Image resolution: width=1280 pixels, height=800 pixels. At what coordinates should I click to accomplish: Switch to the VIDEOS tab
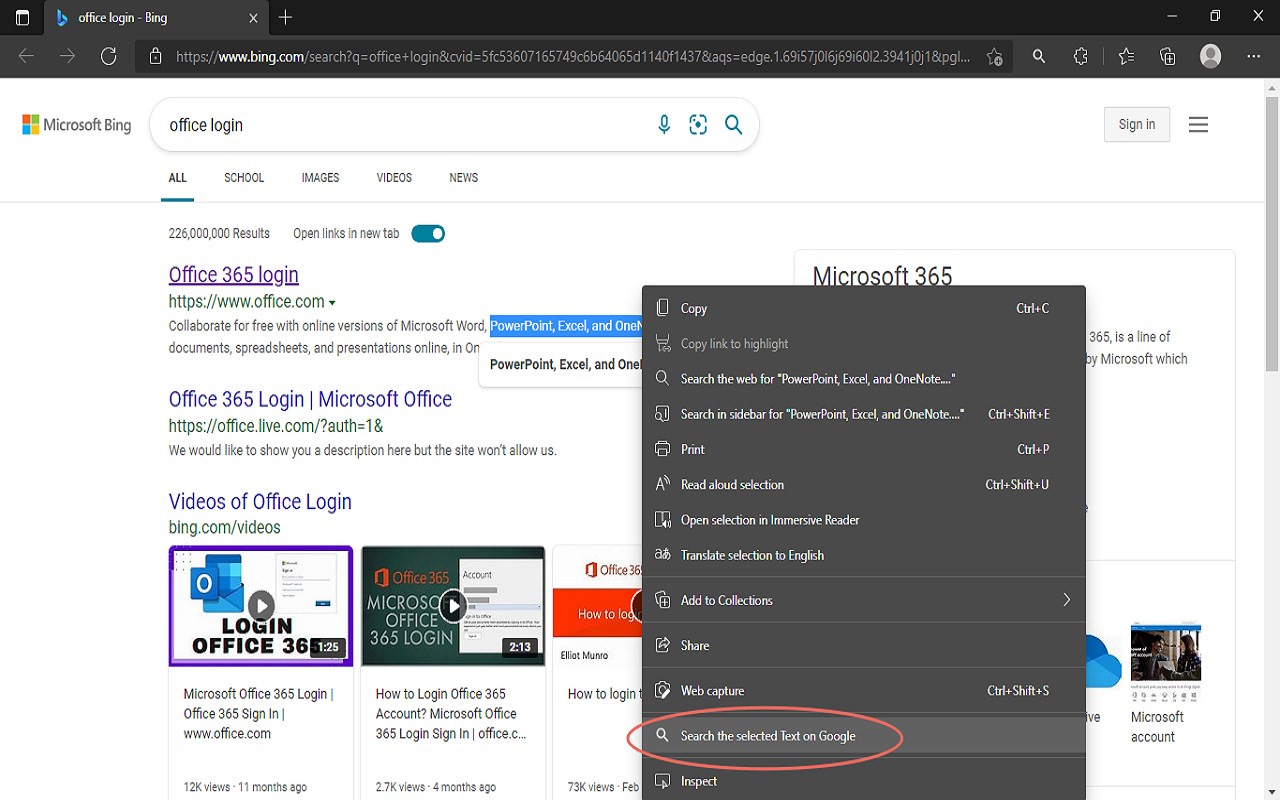click(x=394, y=178)
